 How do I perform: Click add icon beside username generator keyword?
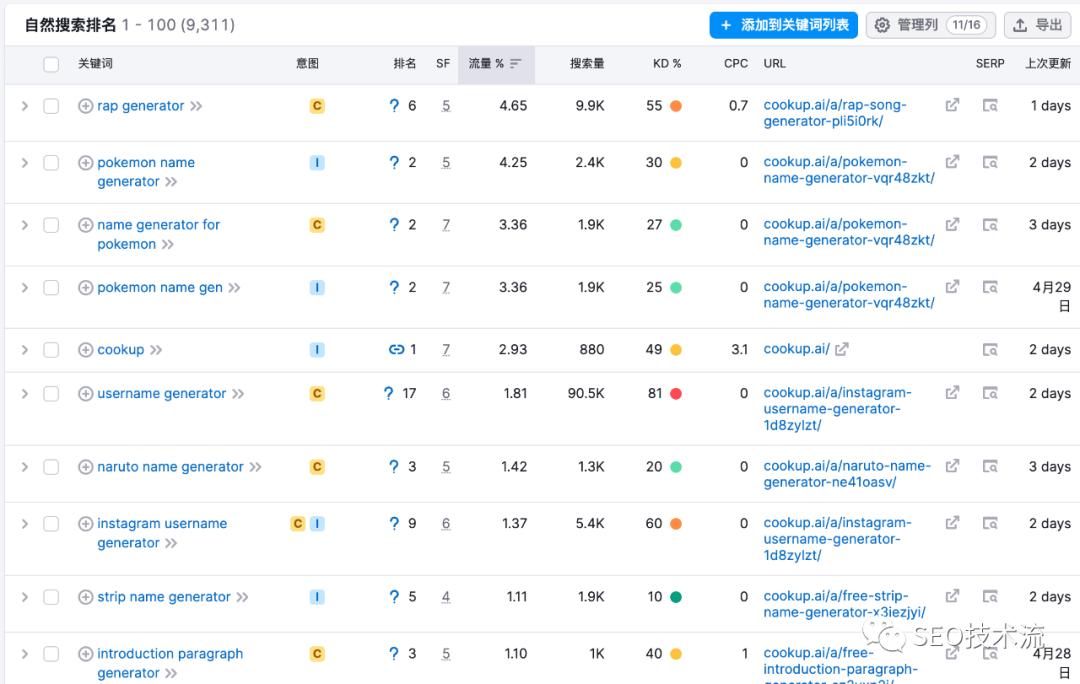tap(85, 394)
